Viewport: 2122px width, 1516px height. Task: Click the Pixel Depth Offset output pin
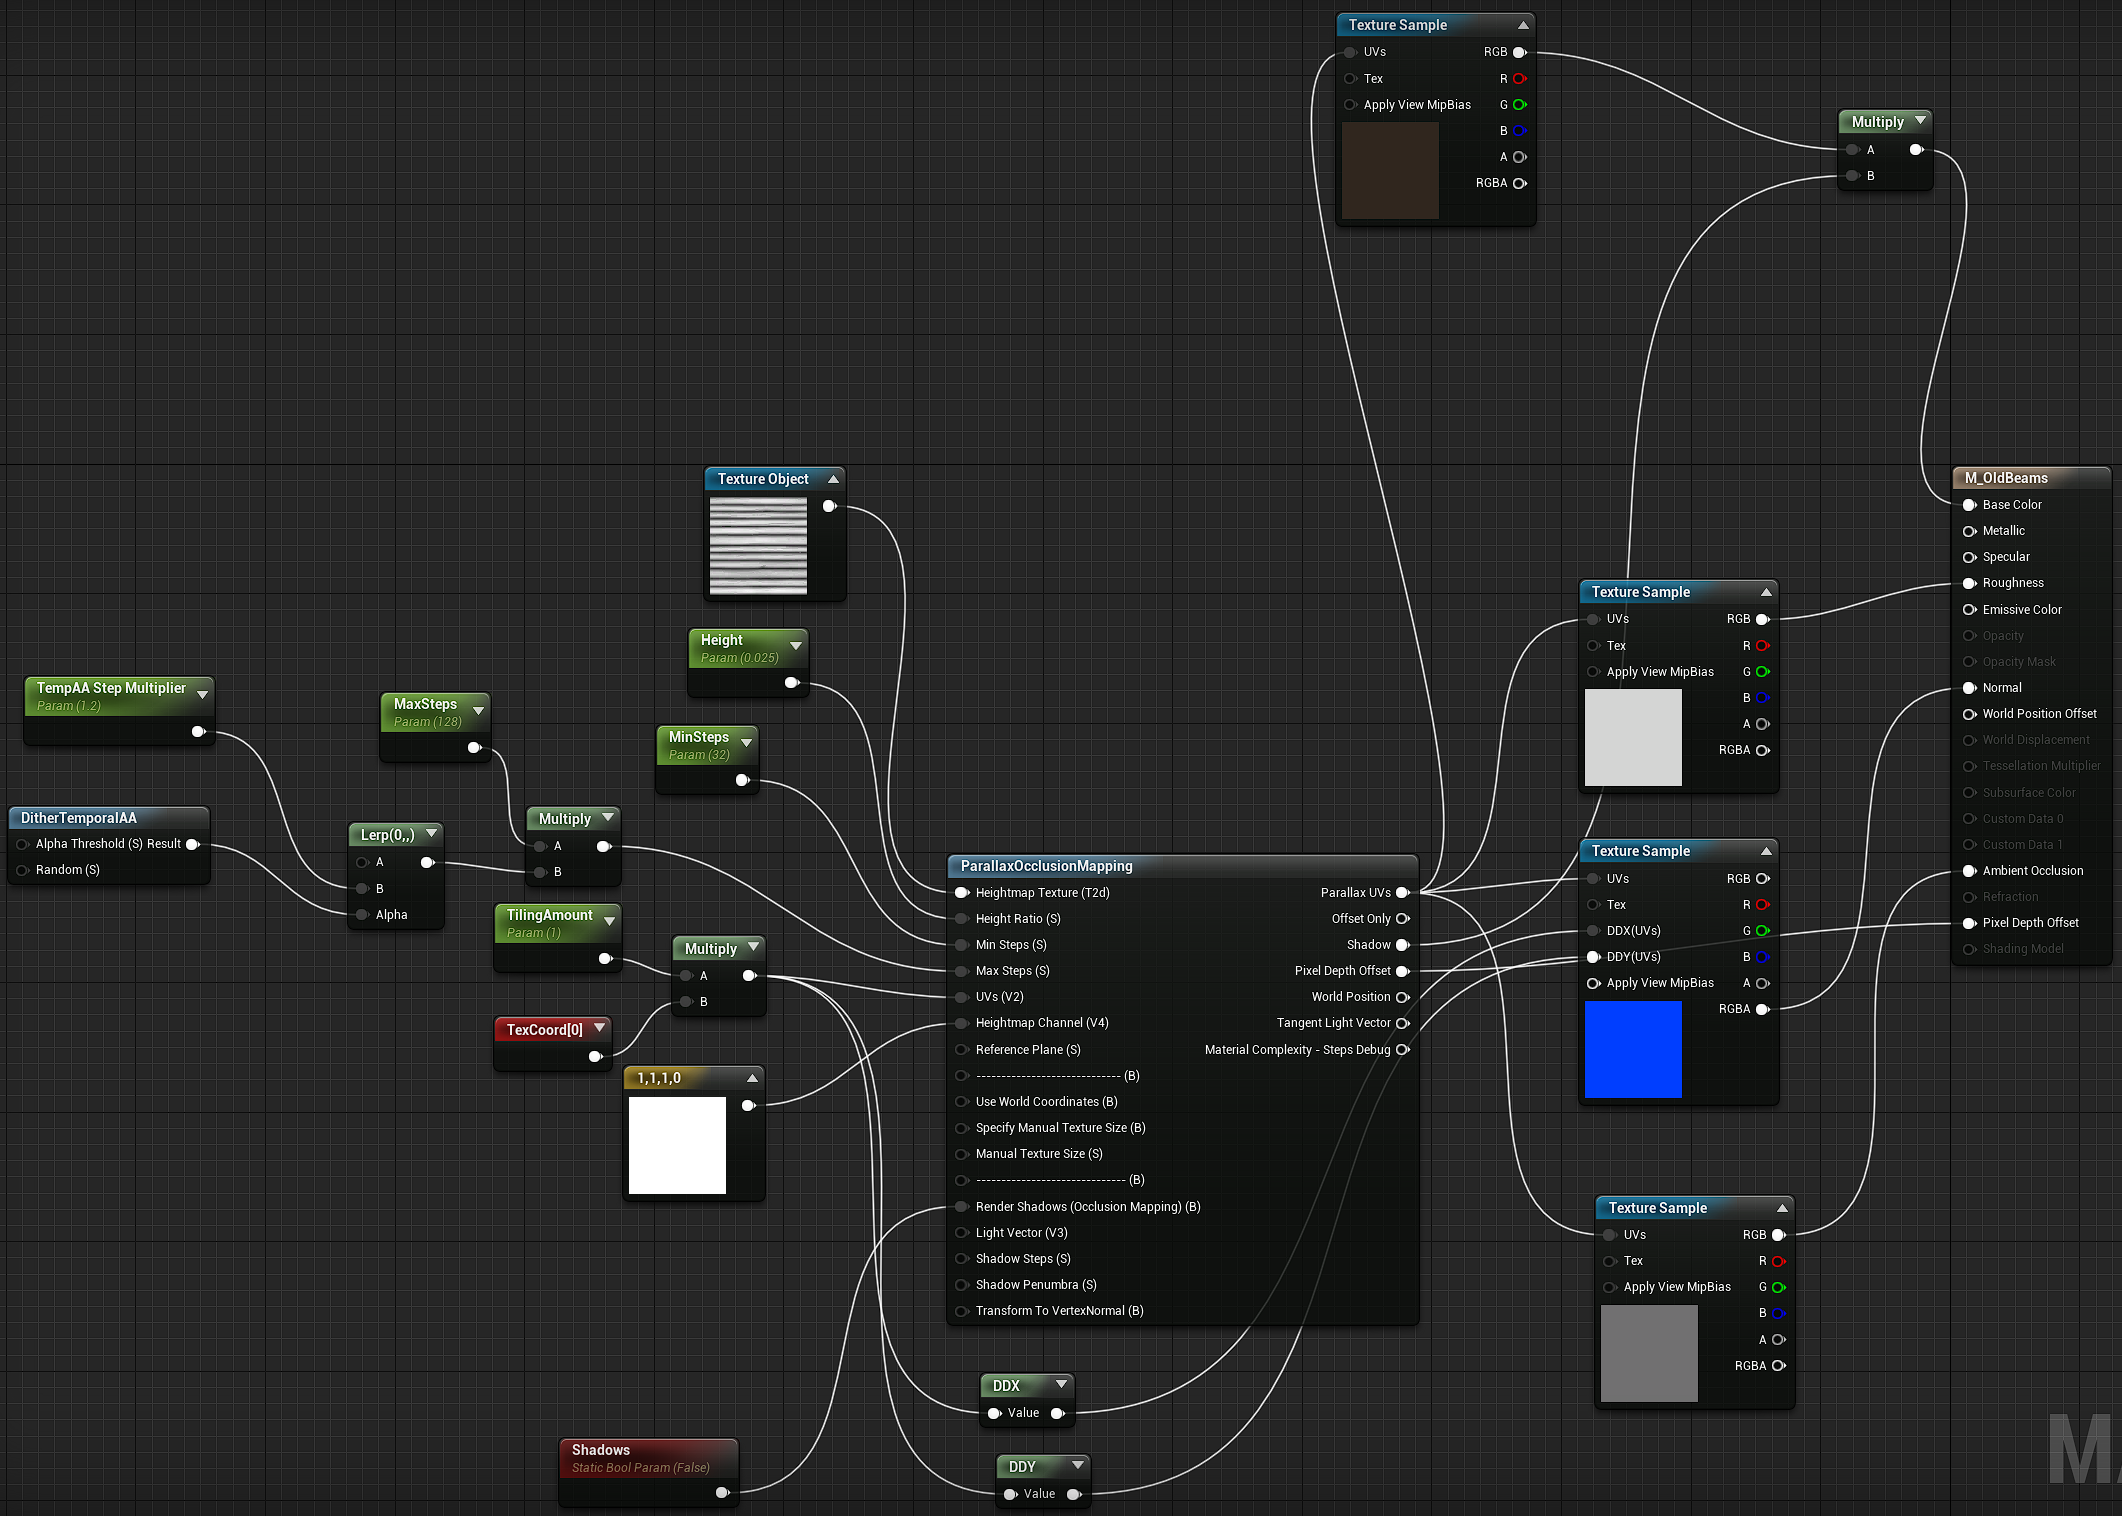click(1402, 971)
